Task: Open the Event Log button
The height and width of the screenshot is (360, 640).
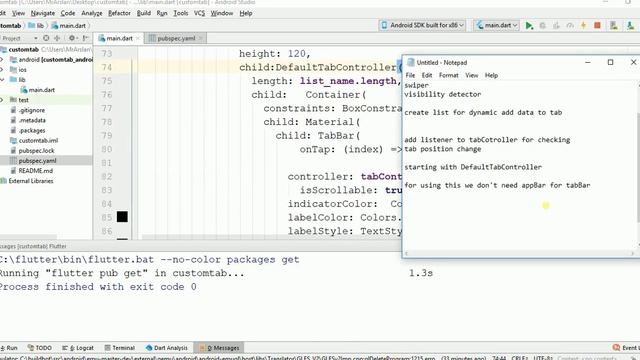Action: pos(626,348)
